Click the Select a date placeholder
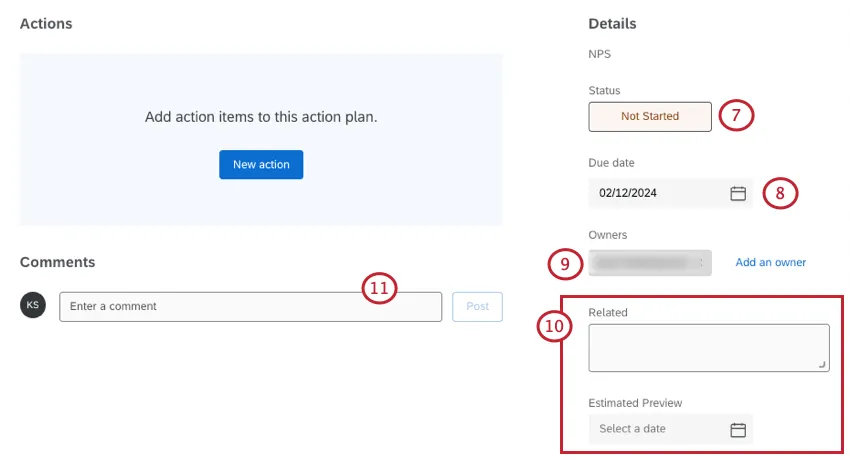850x460 pixels. (632, 429)
